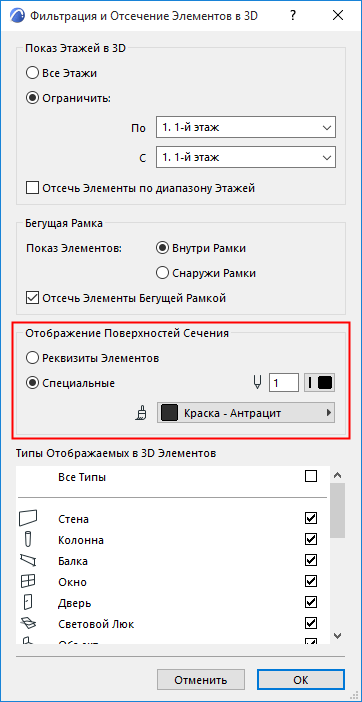Select the Все Этажи radio button

coord(32,73)
